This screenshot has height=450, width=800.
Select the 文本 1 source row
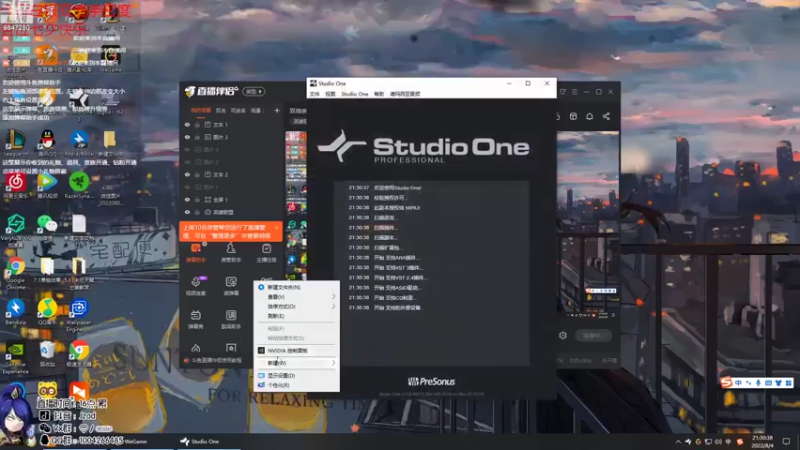232,124
